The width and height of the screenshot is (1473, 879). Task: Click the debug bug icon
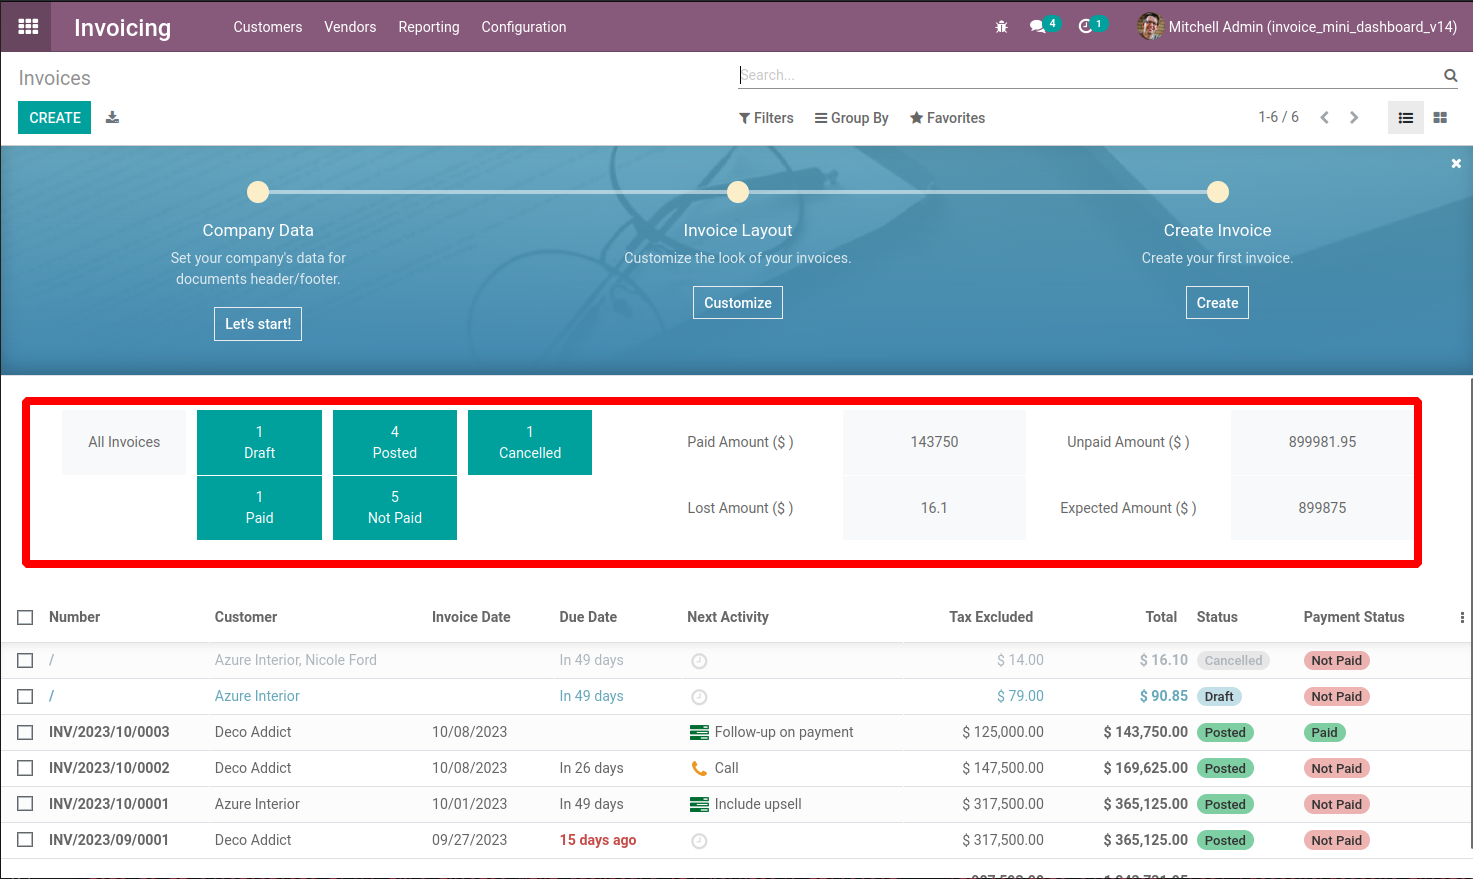pyautogui.click(x=1001, y=27)
